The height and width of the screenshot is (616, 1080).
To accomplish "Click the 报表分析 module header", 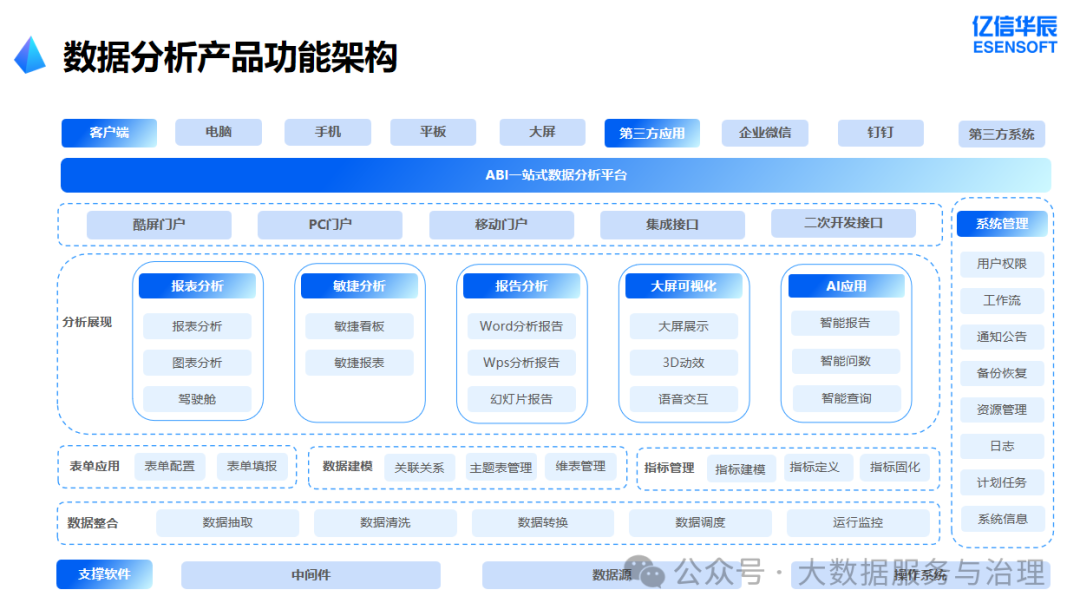I will (197, 286).
